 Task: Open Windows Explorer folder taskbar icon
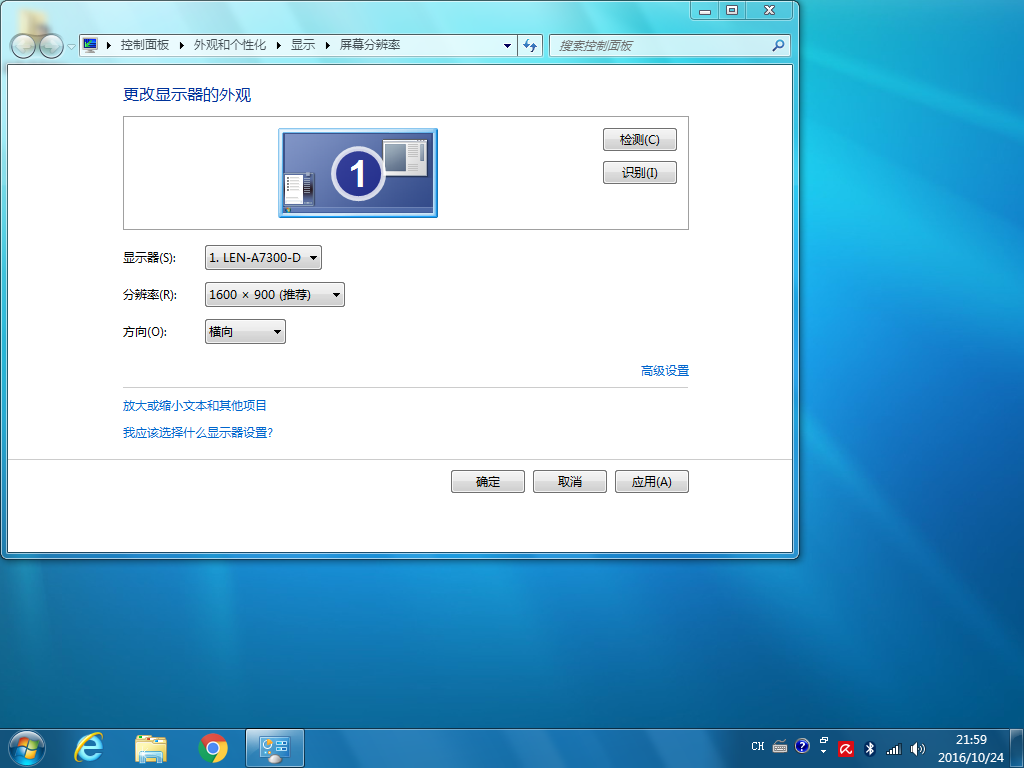151,748
